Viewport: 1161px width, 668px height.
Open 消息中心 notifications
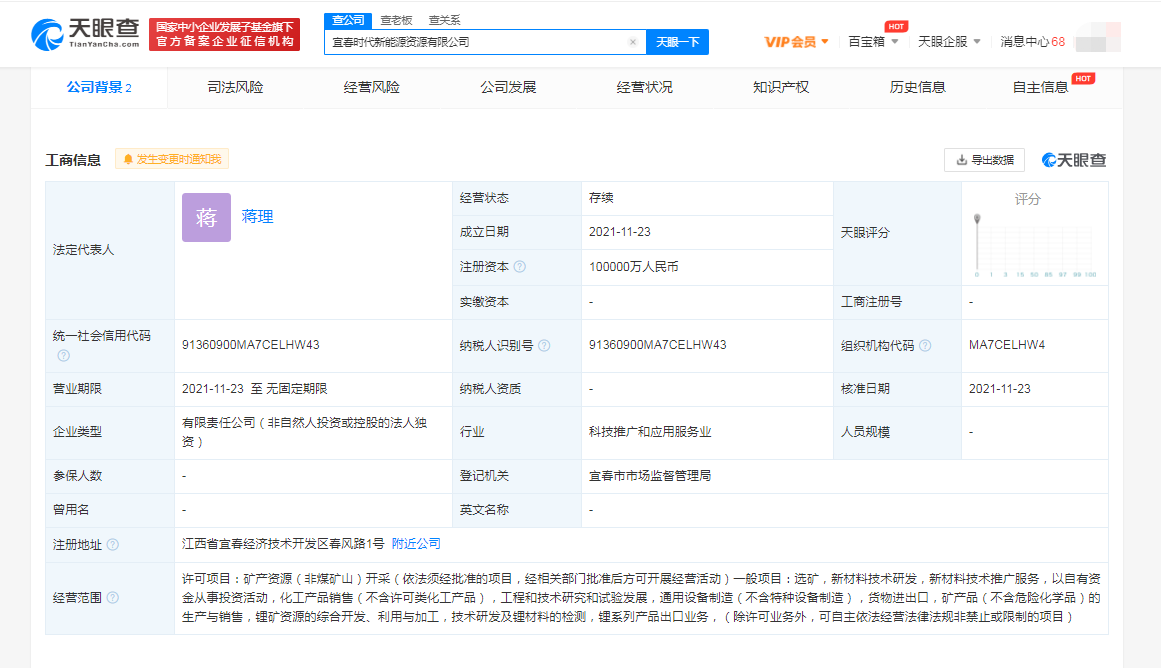[x=1032, y=42]
